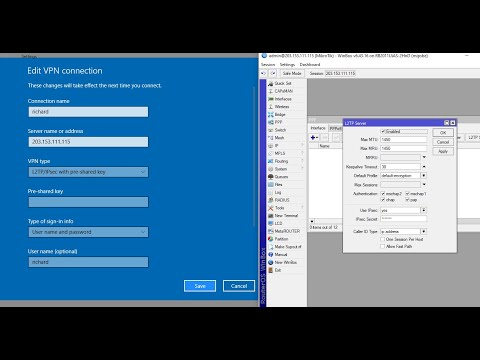Click Make Supout.rif in sidebar
The height and width of the screenshot is (360, 480).
(x=288, y=247)
